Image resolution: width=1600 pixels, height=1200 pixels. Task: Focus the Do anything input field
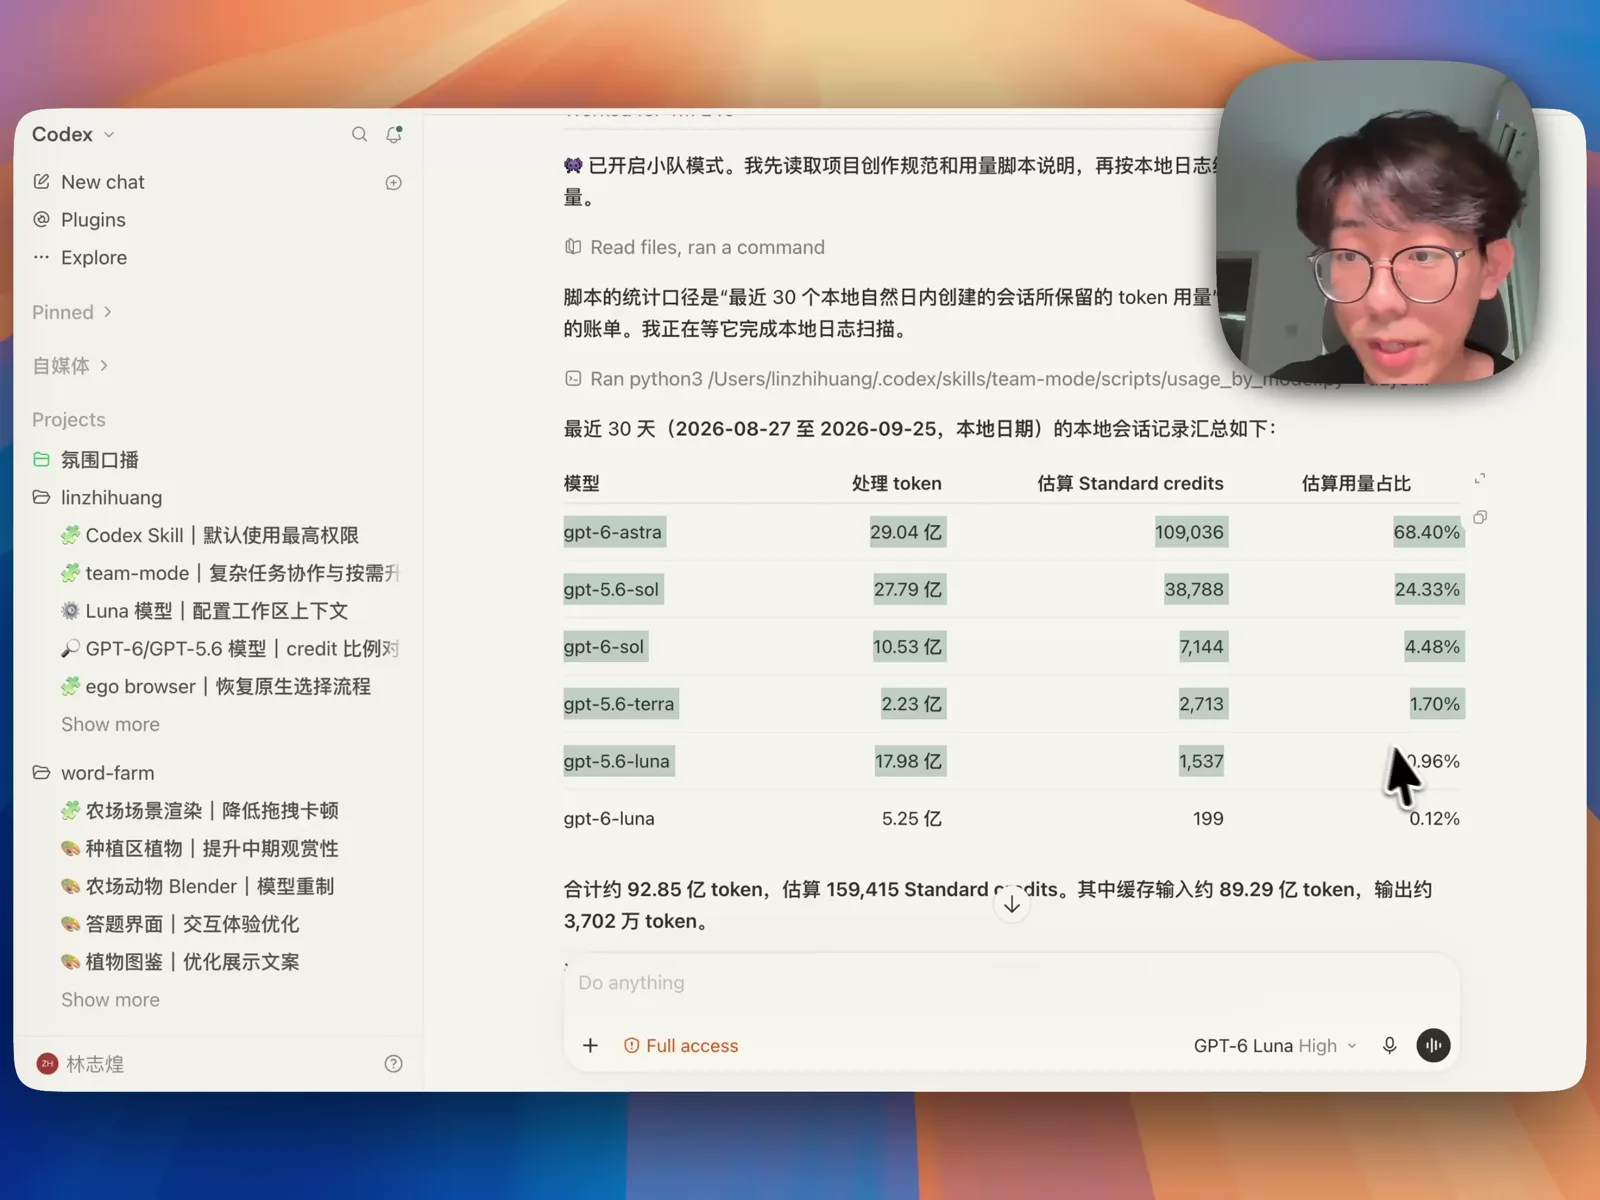coord(1012,983)
